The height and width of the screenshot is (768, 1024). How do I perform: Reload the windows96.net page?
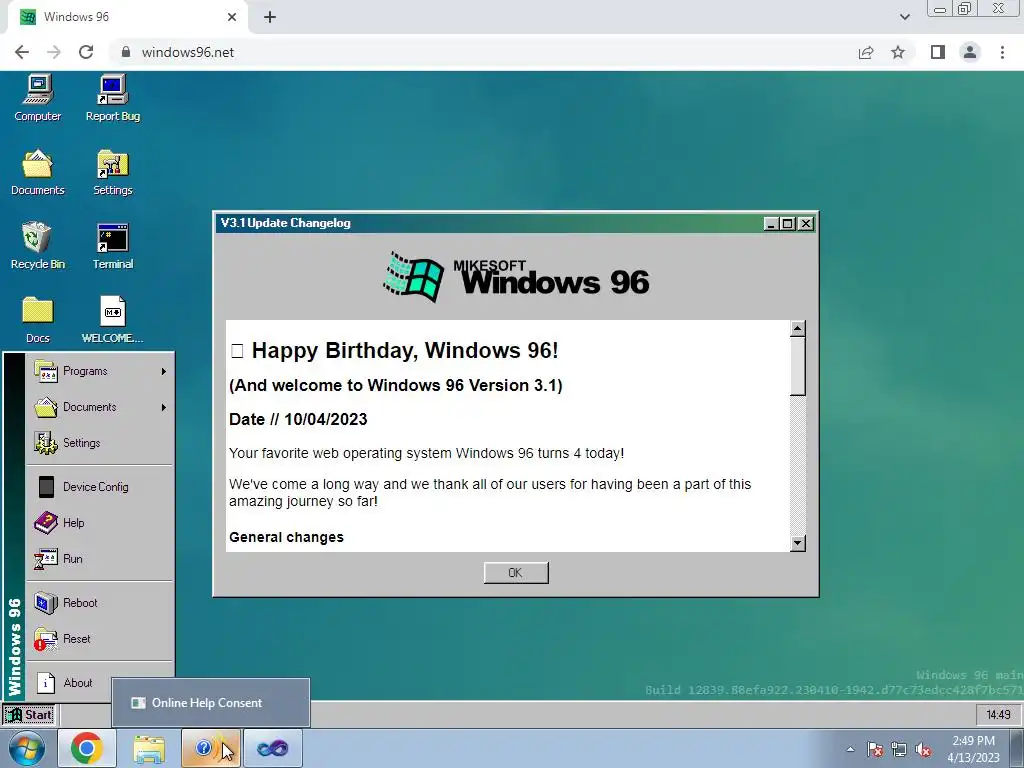[86, 52]
